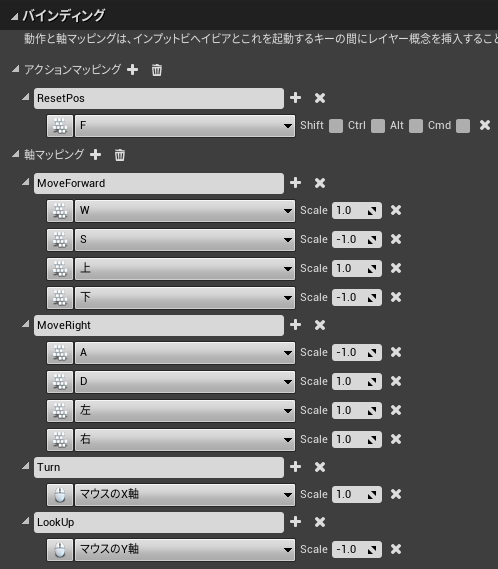Screen dimensions: 498x569
Task: Click Scale value for マウスのY軸
Action: 357,549
